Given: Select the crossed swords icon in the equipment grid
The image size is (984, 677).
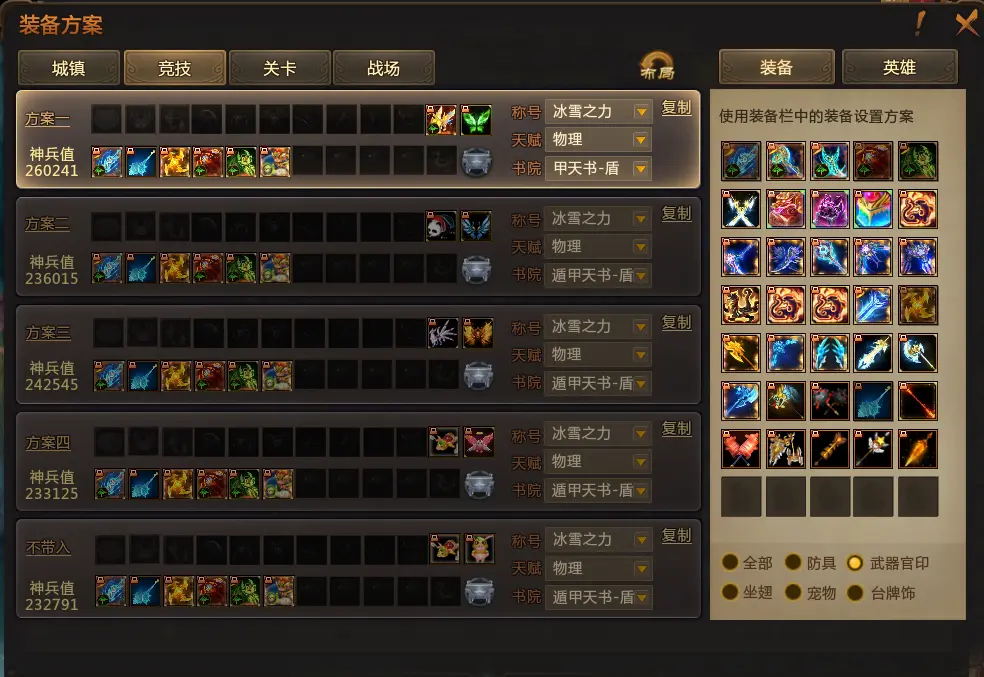Looking at the screenshot, I should pos(741,209).
